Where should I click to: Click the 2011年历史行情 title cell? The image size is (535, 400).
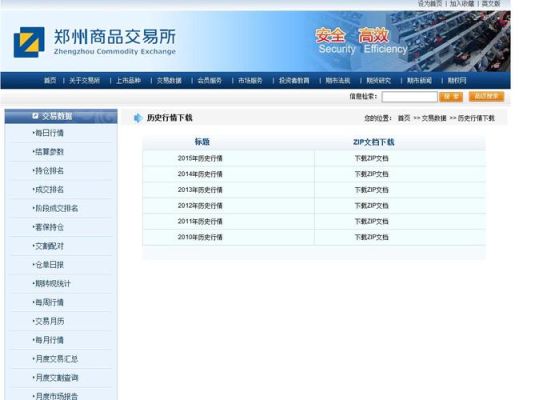tap(200, 222)
